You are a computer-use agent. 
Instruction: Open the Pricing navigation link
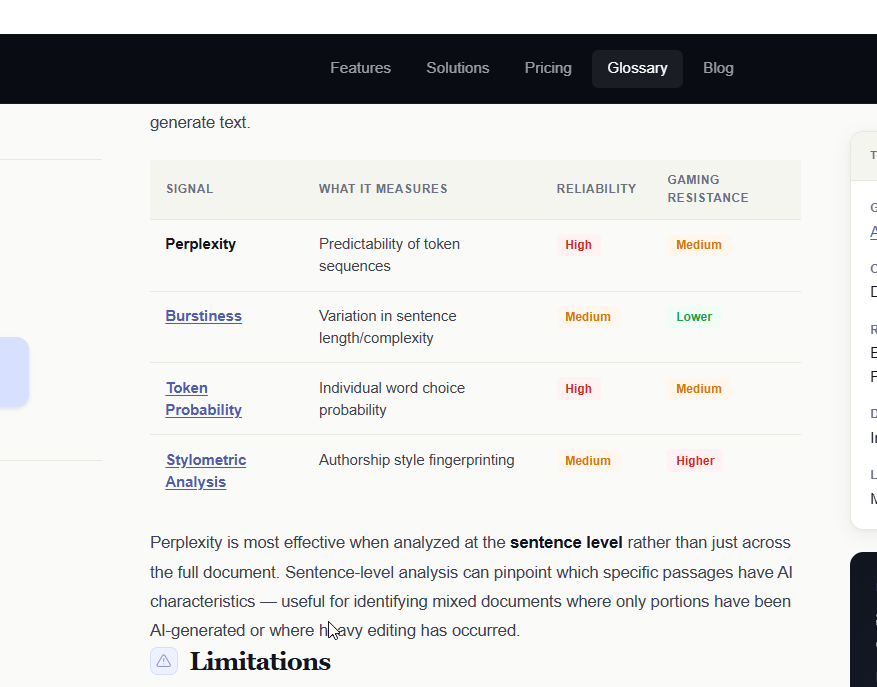548,68
